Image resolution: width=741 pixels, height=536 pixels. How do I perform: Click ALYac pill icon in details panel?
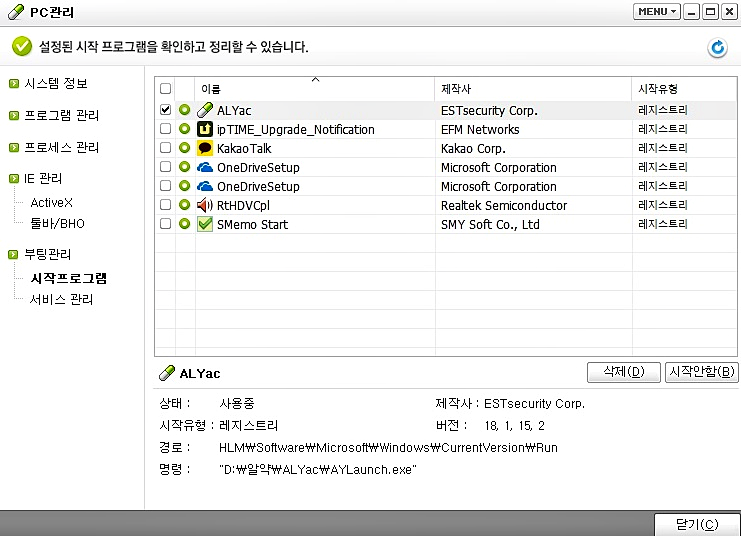click(167, 373)
